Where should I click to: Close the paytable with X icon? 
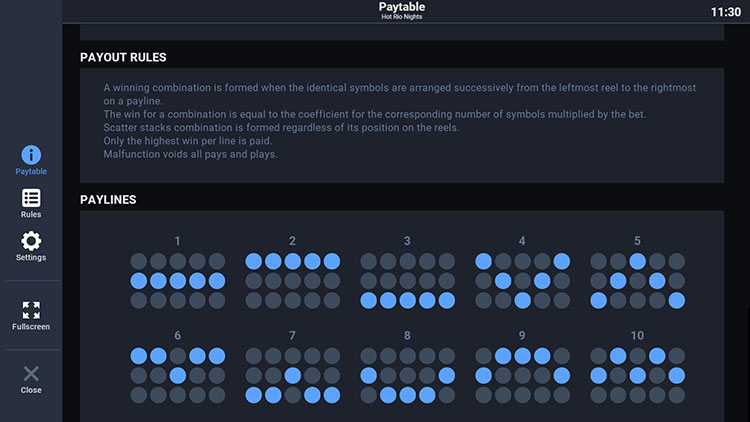point(31,373)
